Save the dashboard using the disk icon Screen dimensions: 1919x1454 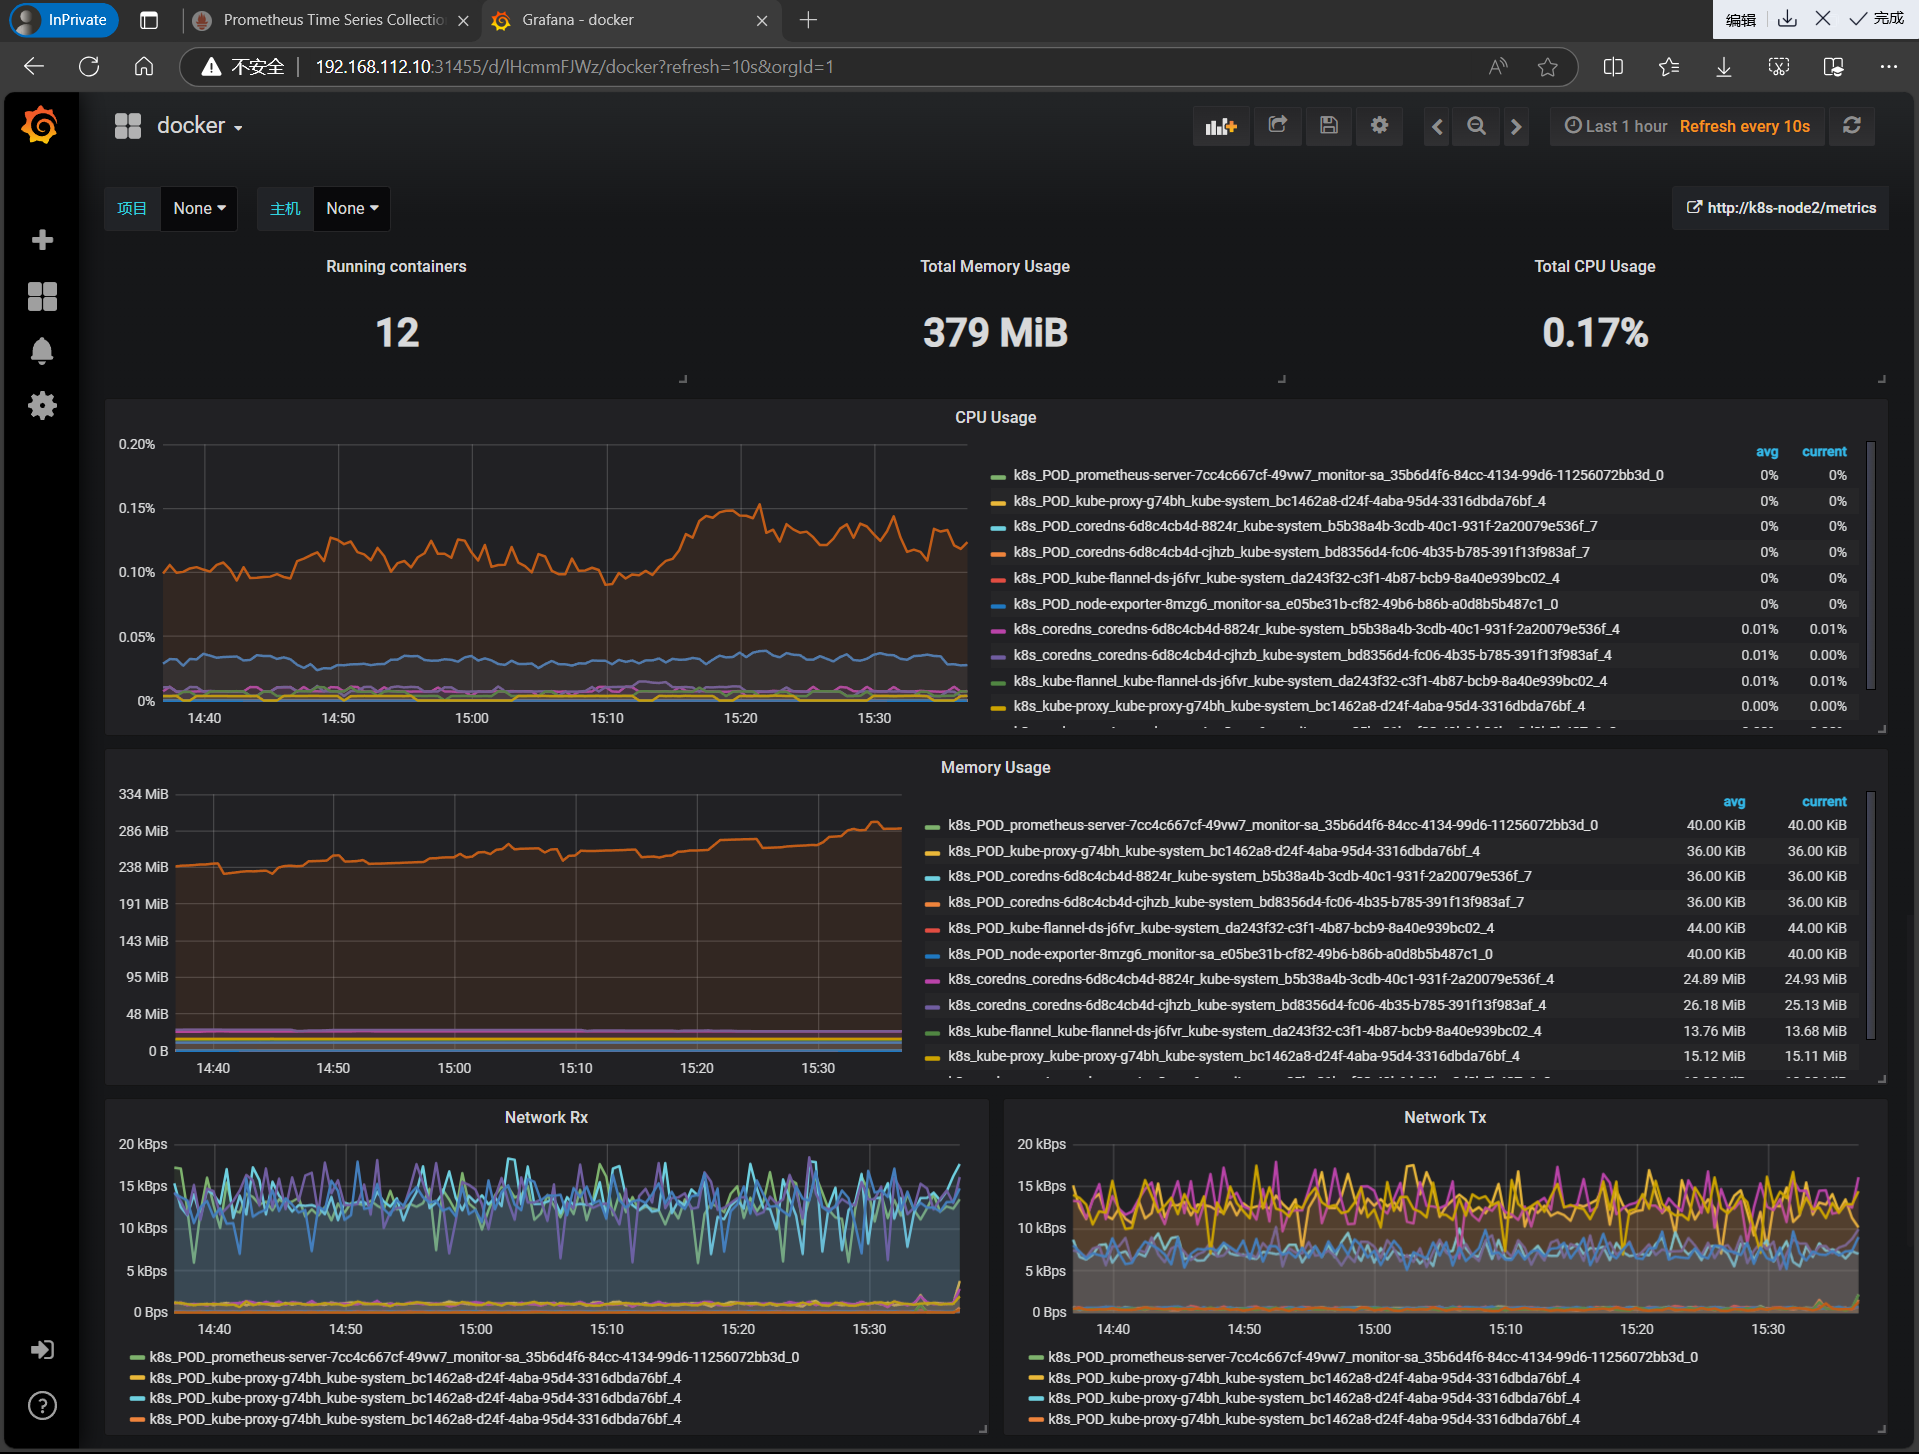pyautogui.click(x=1328, y=126)
